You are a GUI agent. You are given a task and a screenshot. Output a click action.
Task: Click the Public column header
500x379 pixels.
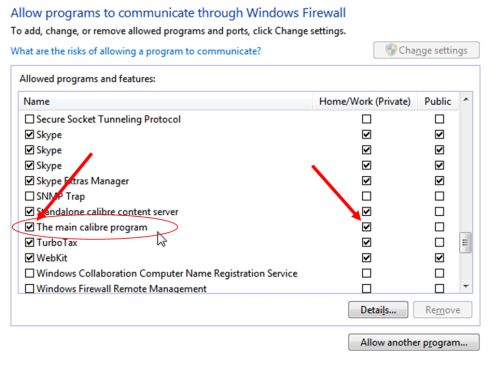coord(438,101)
